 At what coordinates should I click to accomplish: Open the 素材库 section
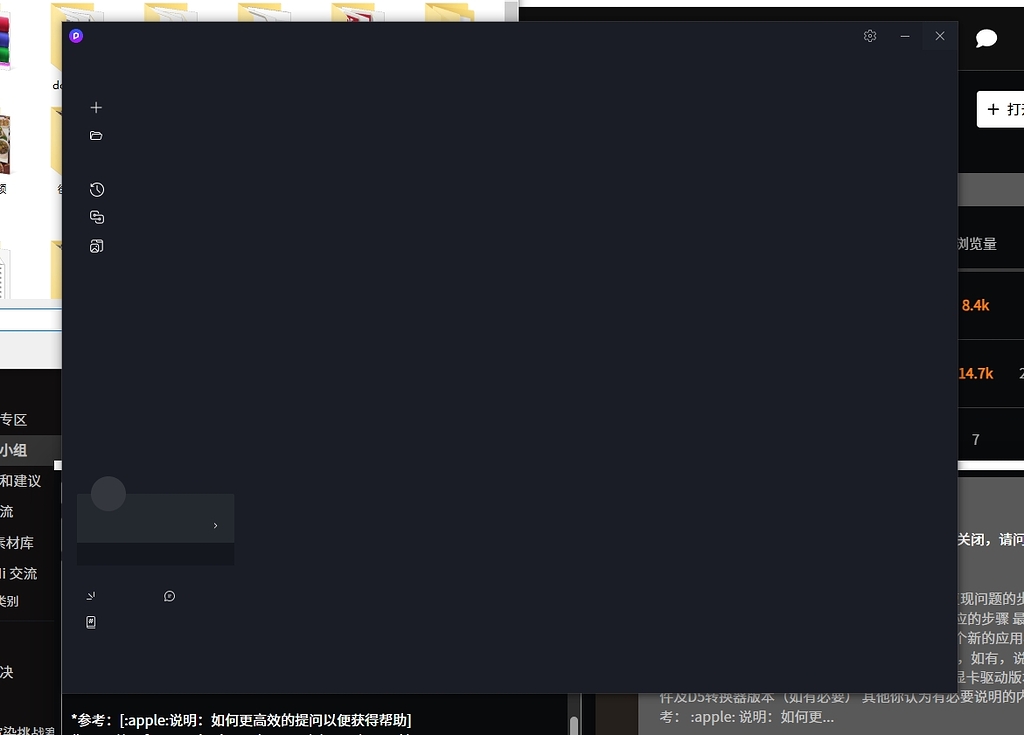point(18,542)
